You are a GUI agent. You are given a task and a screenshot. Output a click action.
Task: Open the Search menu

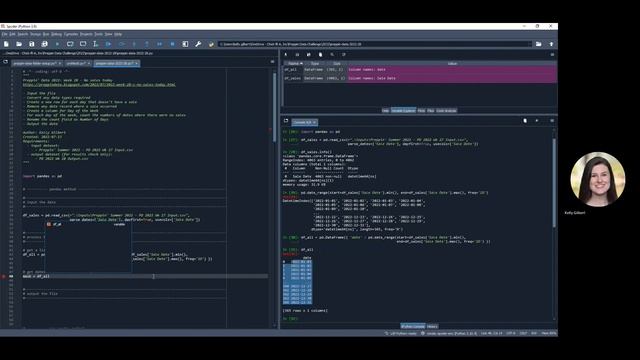click(x=23, y=34)
